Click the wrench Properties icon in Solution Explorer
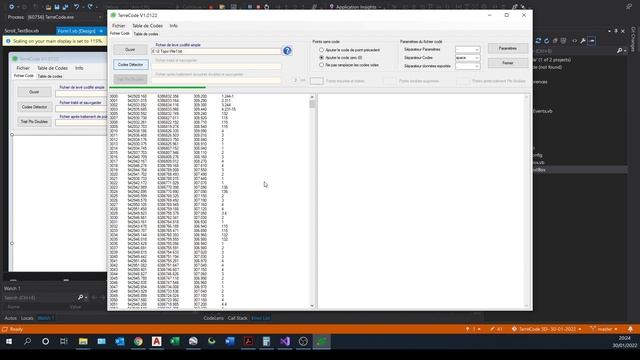The height and width of the screenshot is (360, 640). (x=583, y=41)
